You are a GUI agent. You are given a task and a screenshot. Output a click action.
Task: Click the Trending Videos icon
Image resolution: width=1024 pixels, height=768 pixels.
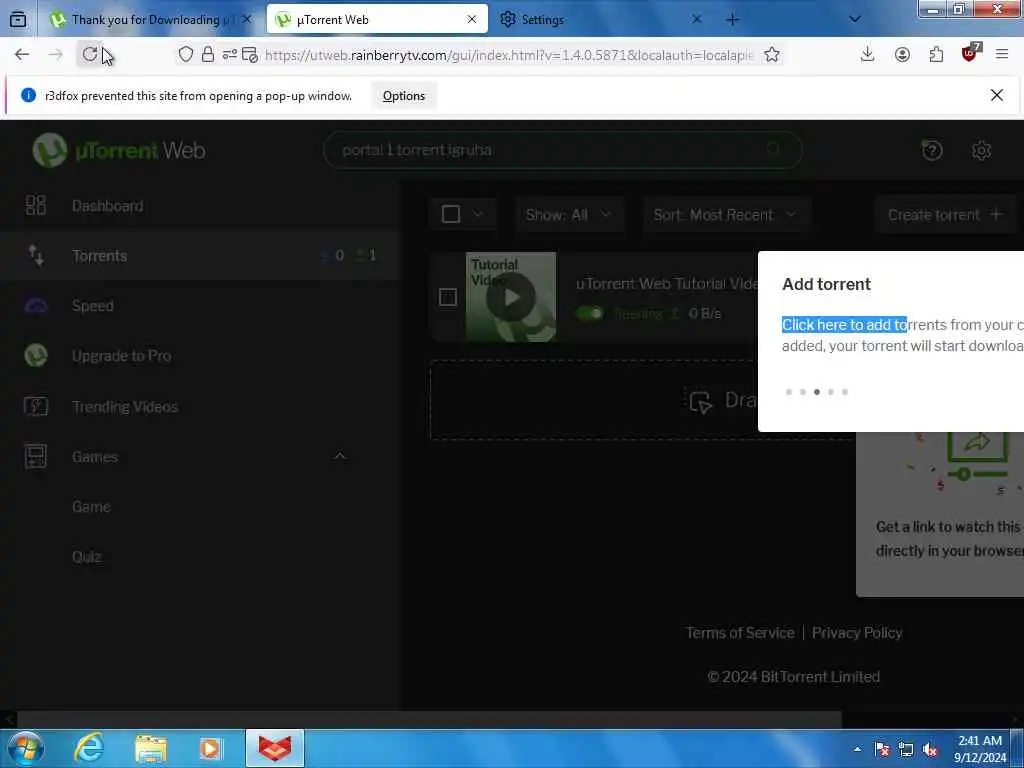click(x=36, y=406)
